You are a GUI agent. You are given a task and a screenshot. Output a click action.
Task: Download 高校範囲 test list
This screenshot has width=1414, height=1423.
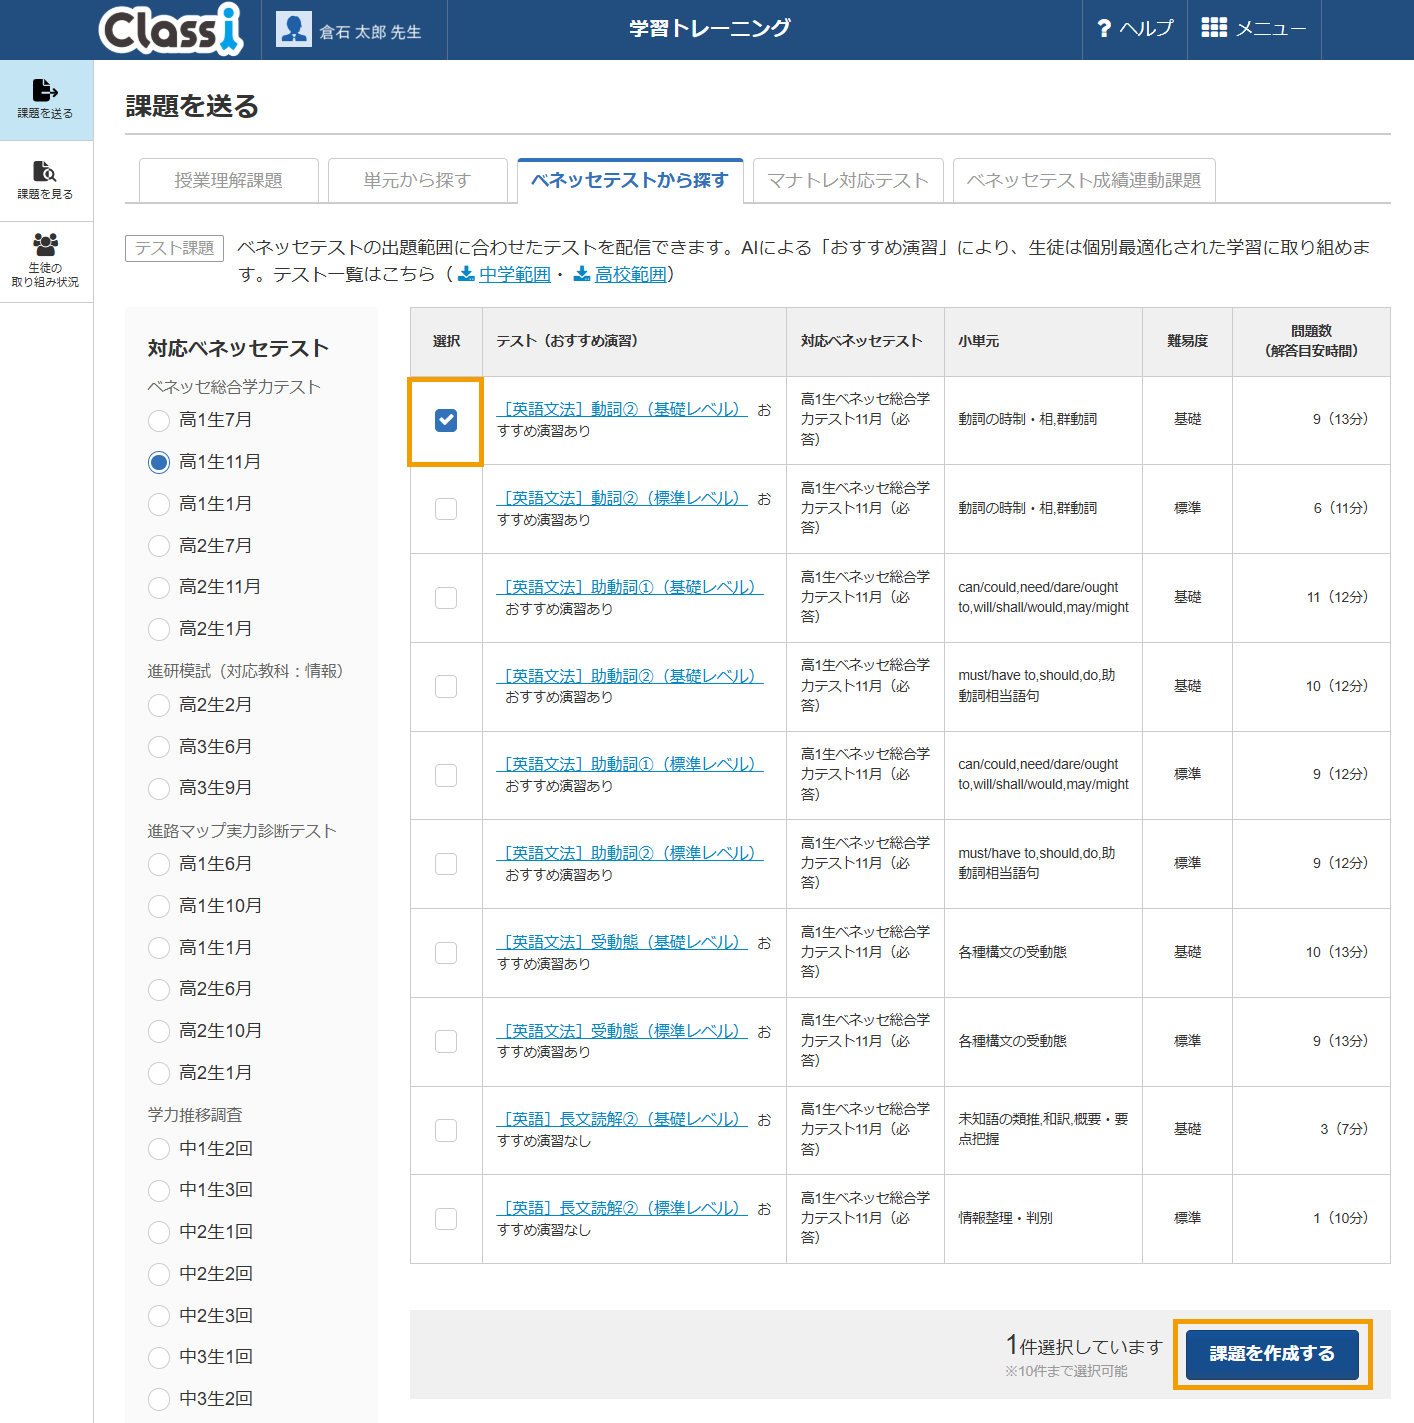click(630, 274)
